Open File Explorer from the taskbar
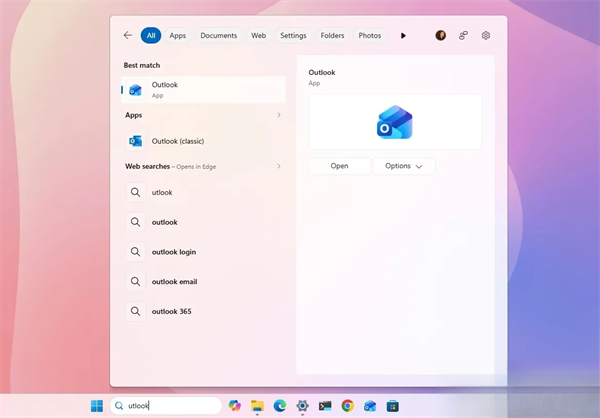Screen dimensions: 600x418 coord(257,406)
